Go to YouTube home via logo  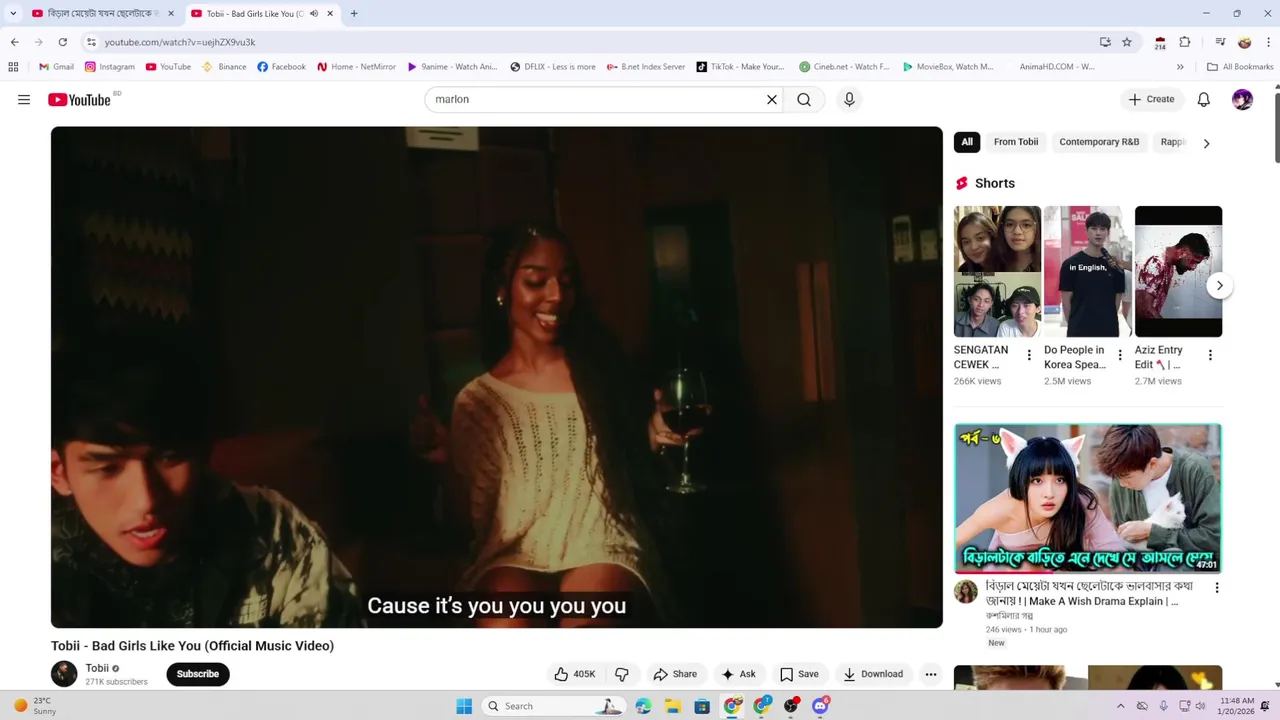point(79,99)
